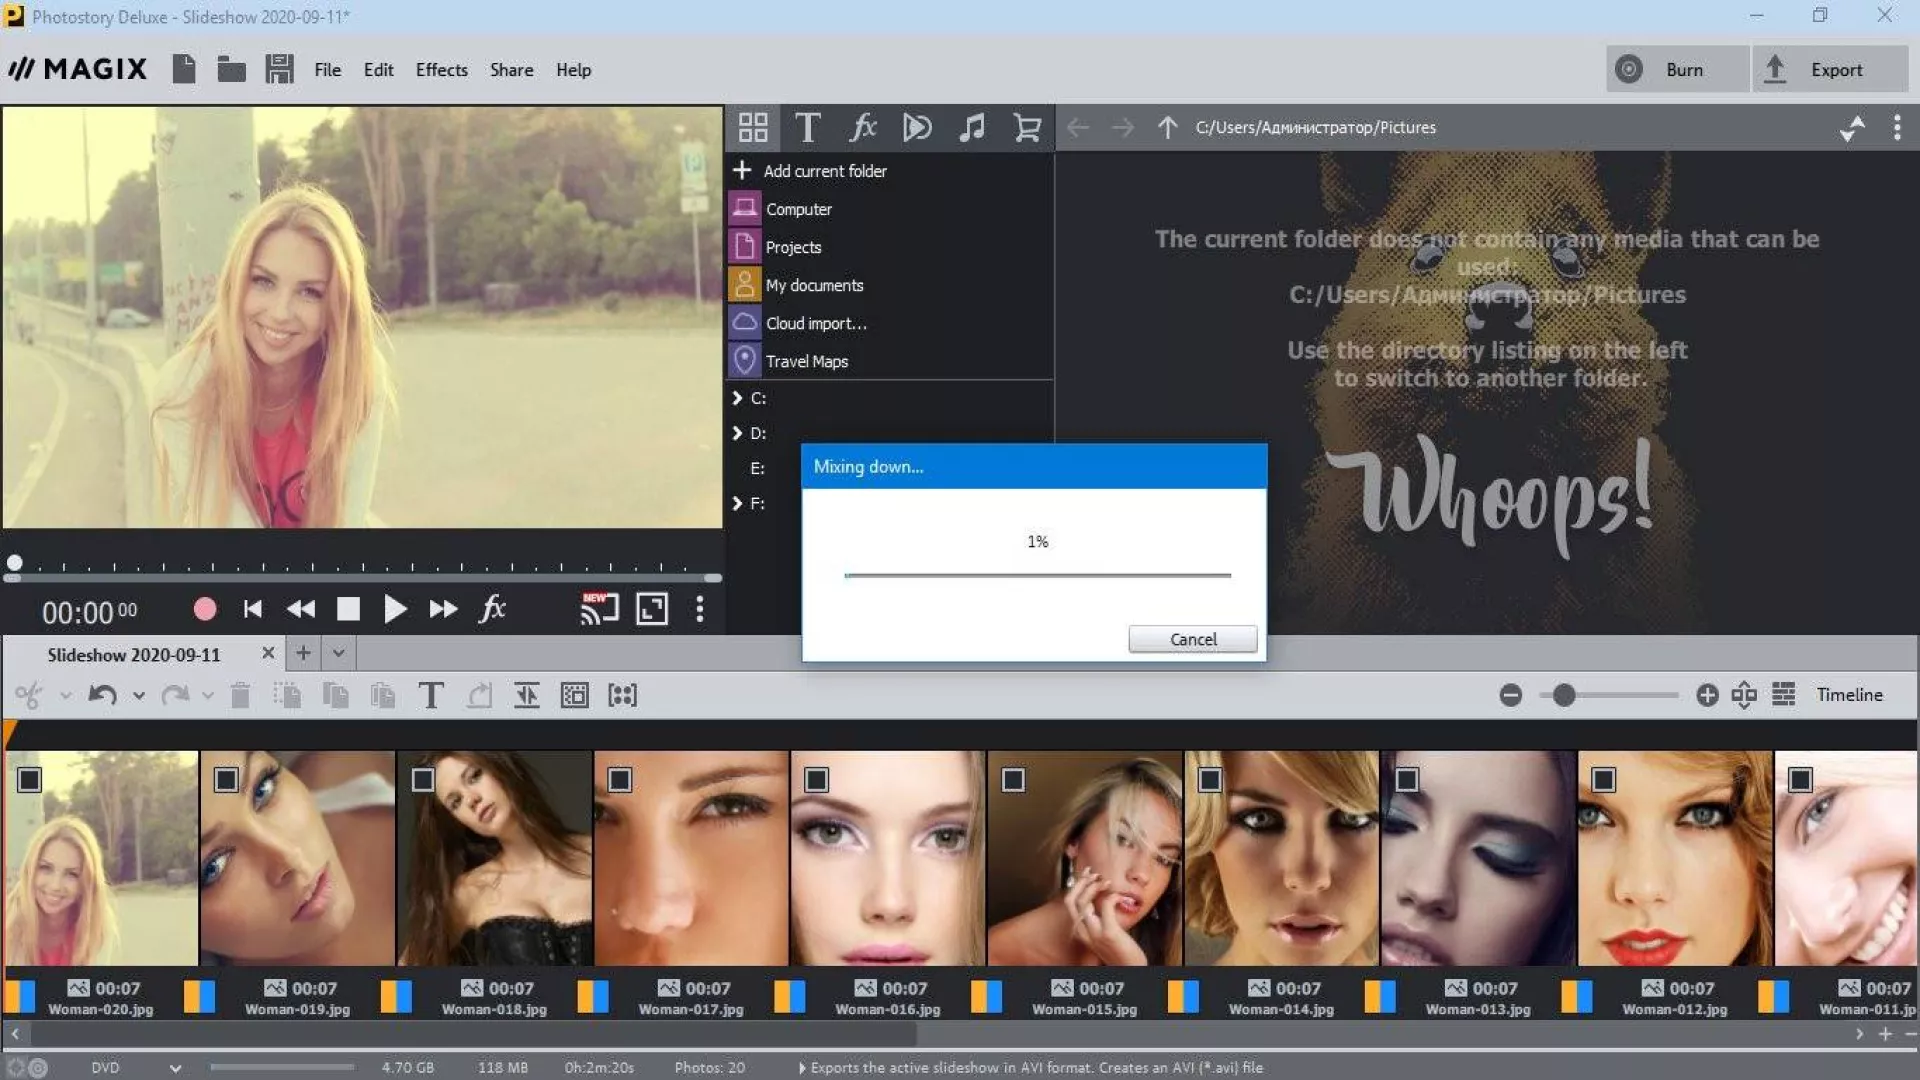Expand the C: drive tree item
The image size is (1920, 1080).
click(738, 398)
